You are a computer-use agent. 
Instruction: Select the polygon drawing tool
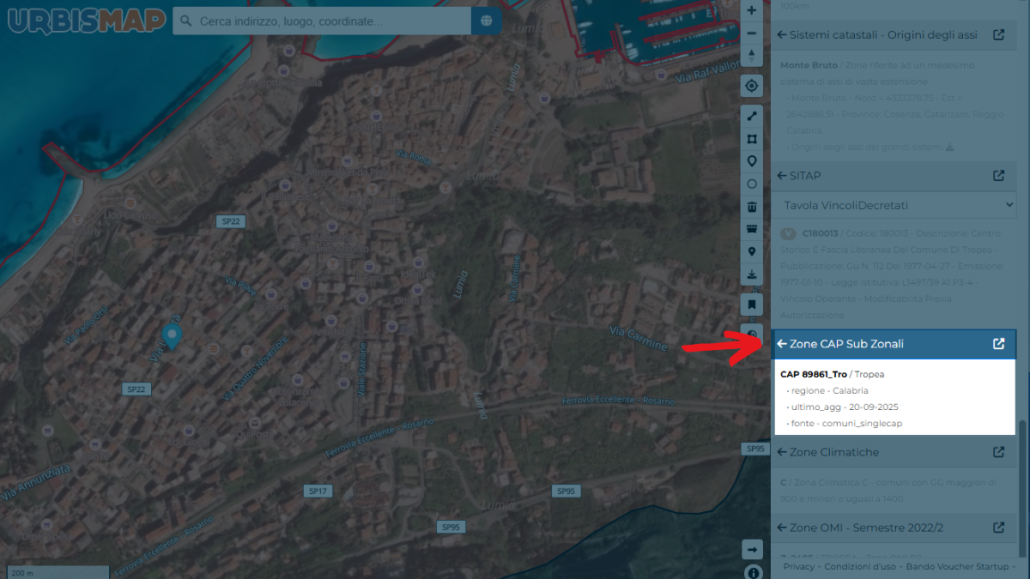[751, 139]
